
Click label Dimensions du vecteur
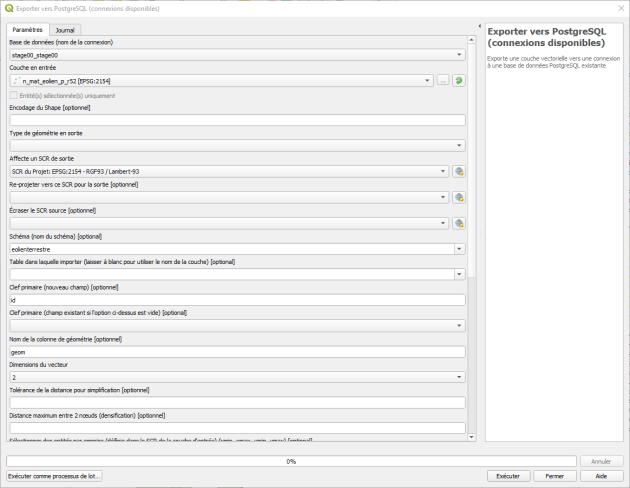tap(39, 365)
